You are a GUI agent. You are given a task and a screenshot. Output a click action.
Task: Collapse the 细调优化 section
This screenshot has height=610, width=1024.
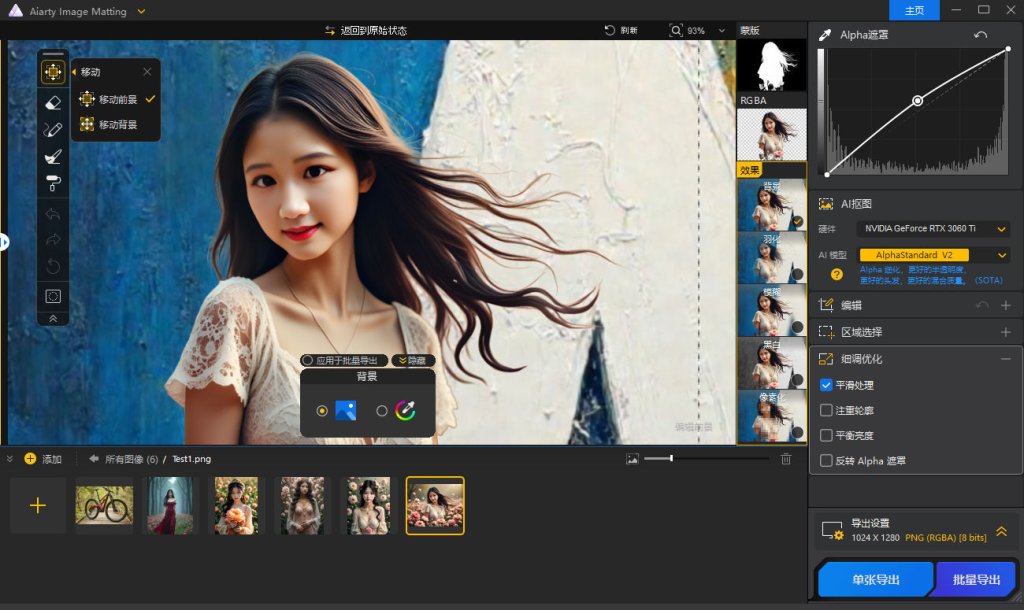(x=1005, y=359)
